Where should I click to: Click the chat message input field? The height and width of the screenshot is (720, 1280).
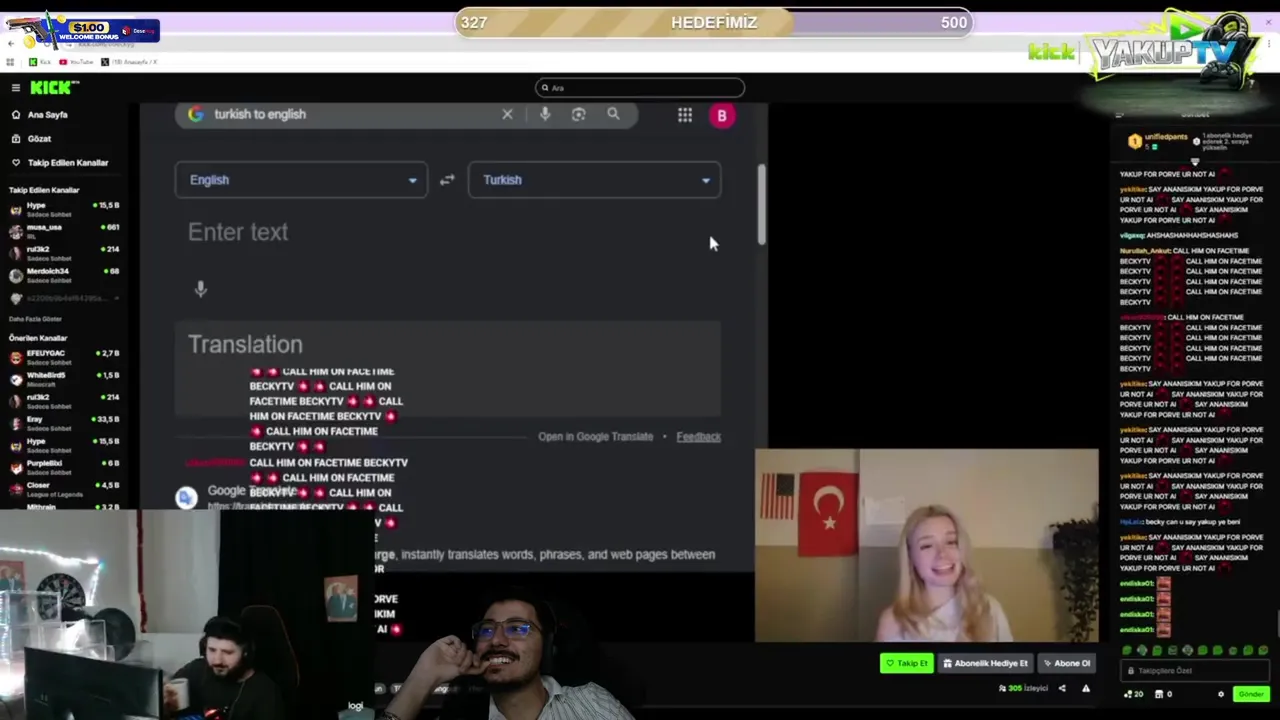pyautogui.click(x=1195, y=671)
